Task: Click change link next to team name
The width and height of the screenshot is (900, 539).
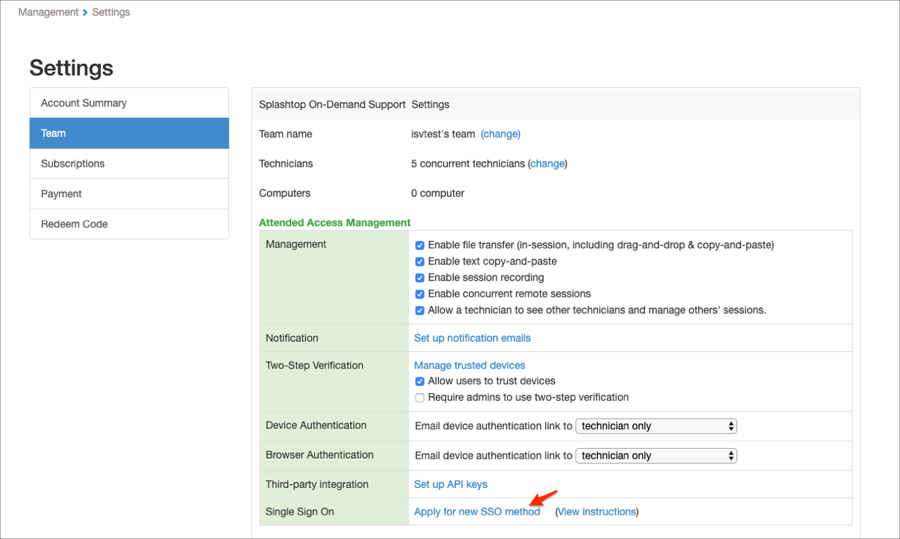Action: click(500, 134)
